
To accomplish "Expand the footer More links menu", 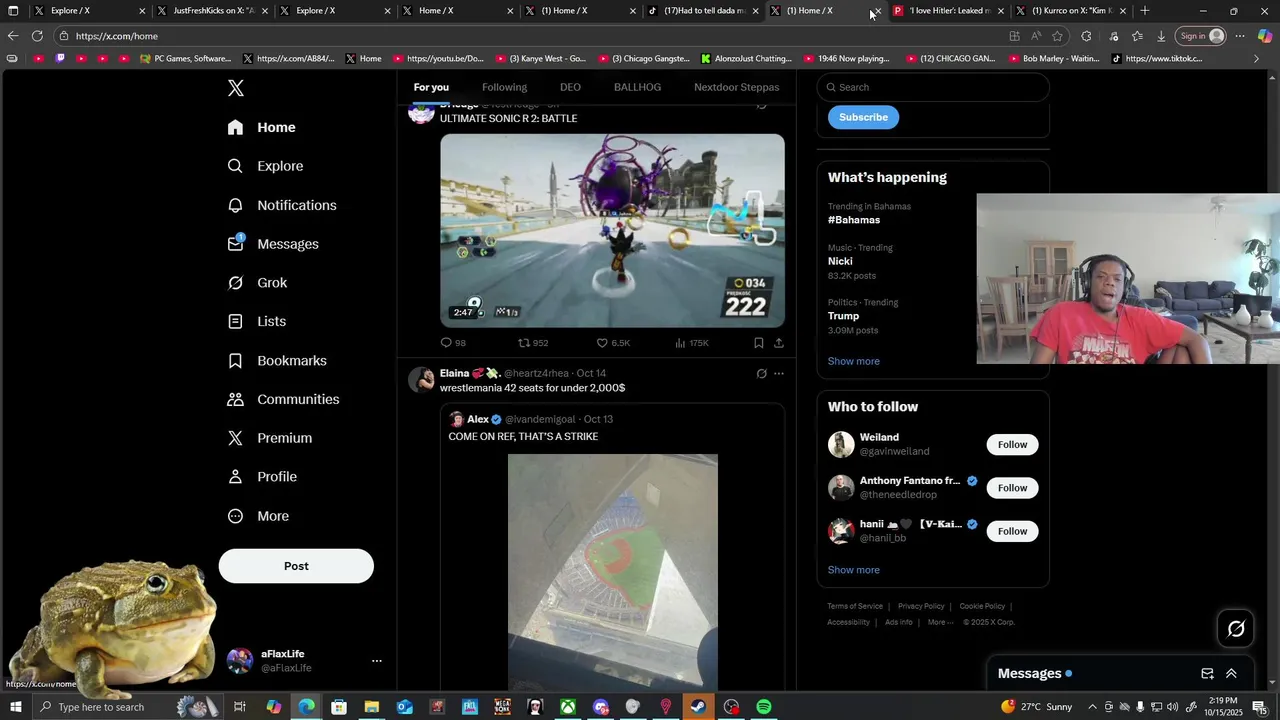I will 940,622.
